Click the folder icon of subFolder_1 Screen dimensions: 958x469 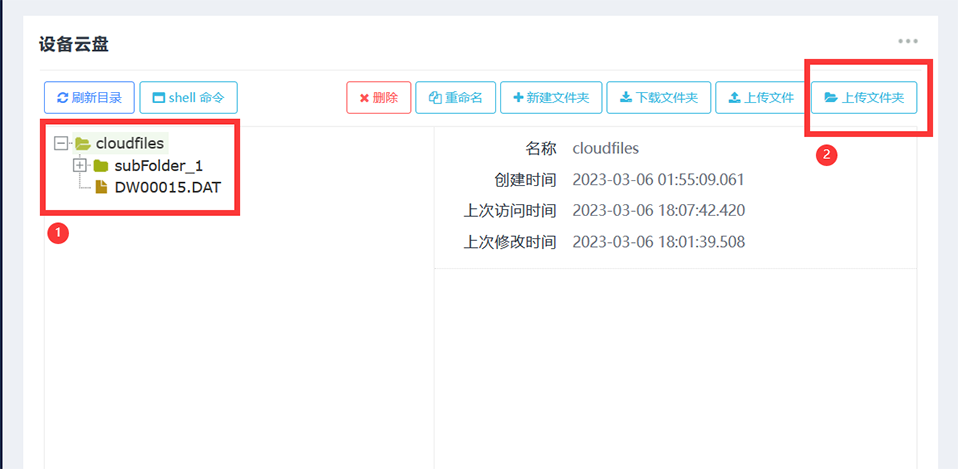pyautogui.click(x=101, y=166)
